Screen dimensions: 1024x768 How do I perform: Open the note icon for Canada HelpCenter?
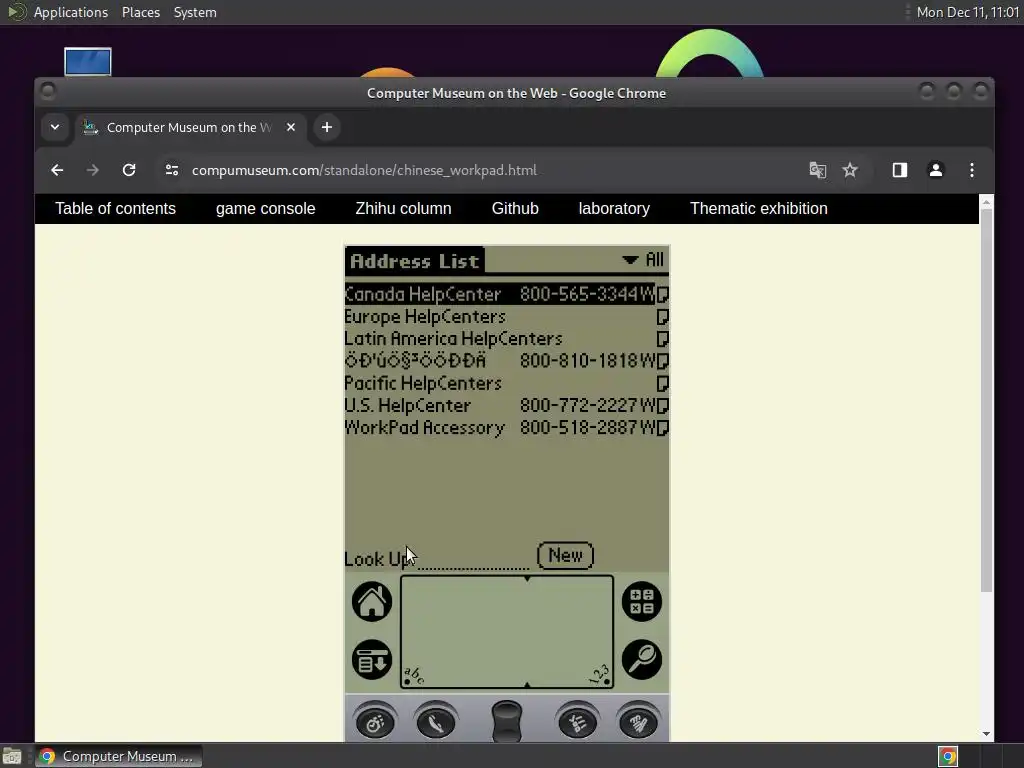(x=662, y=295)
